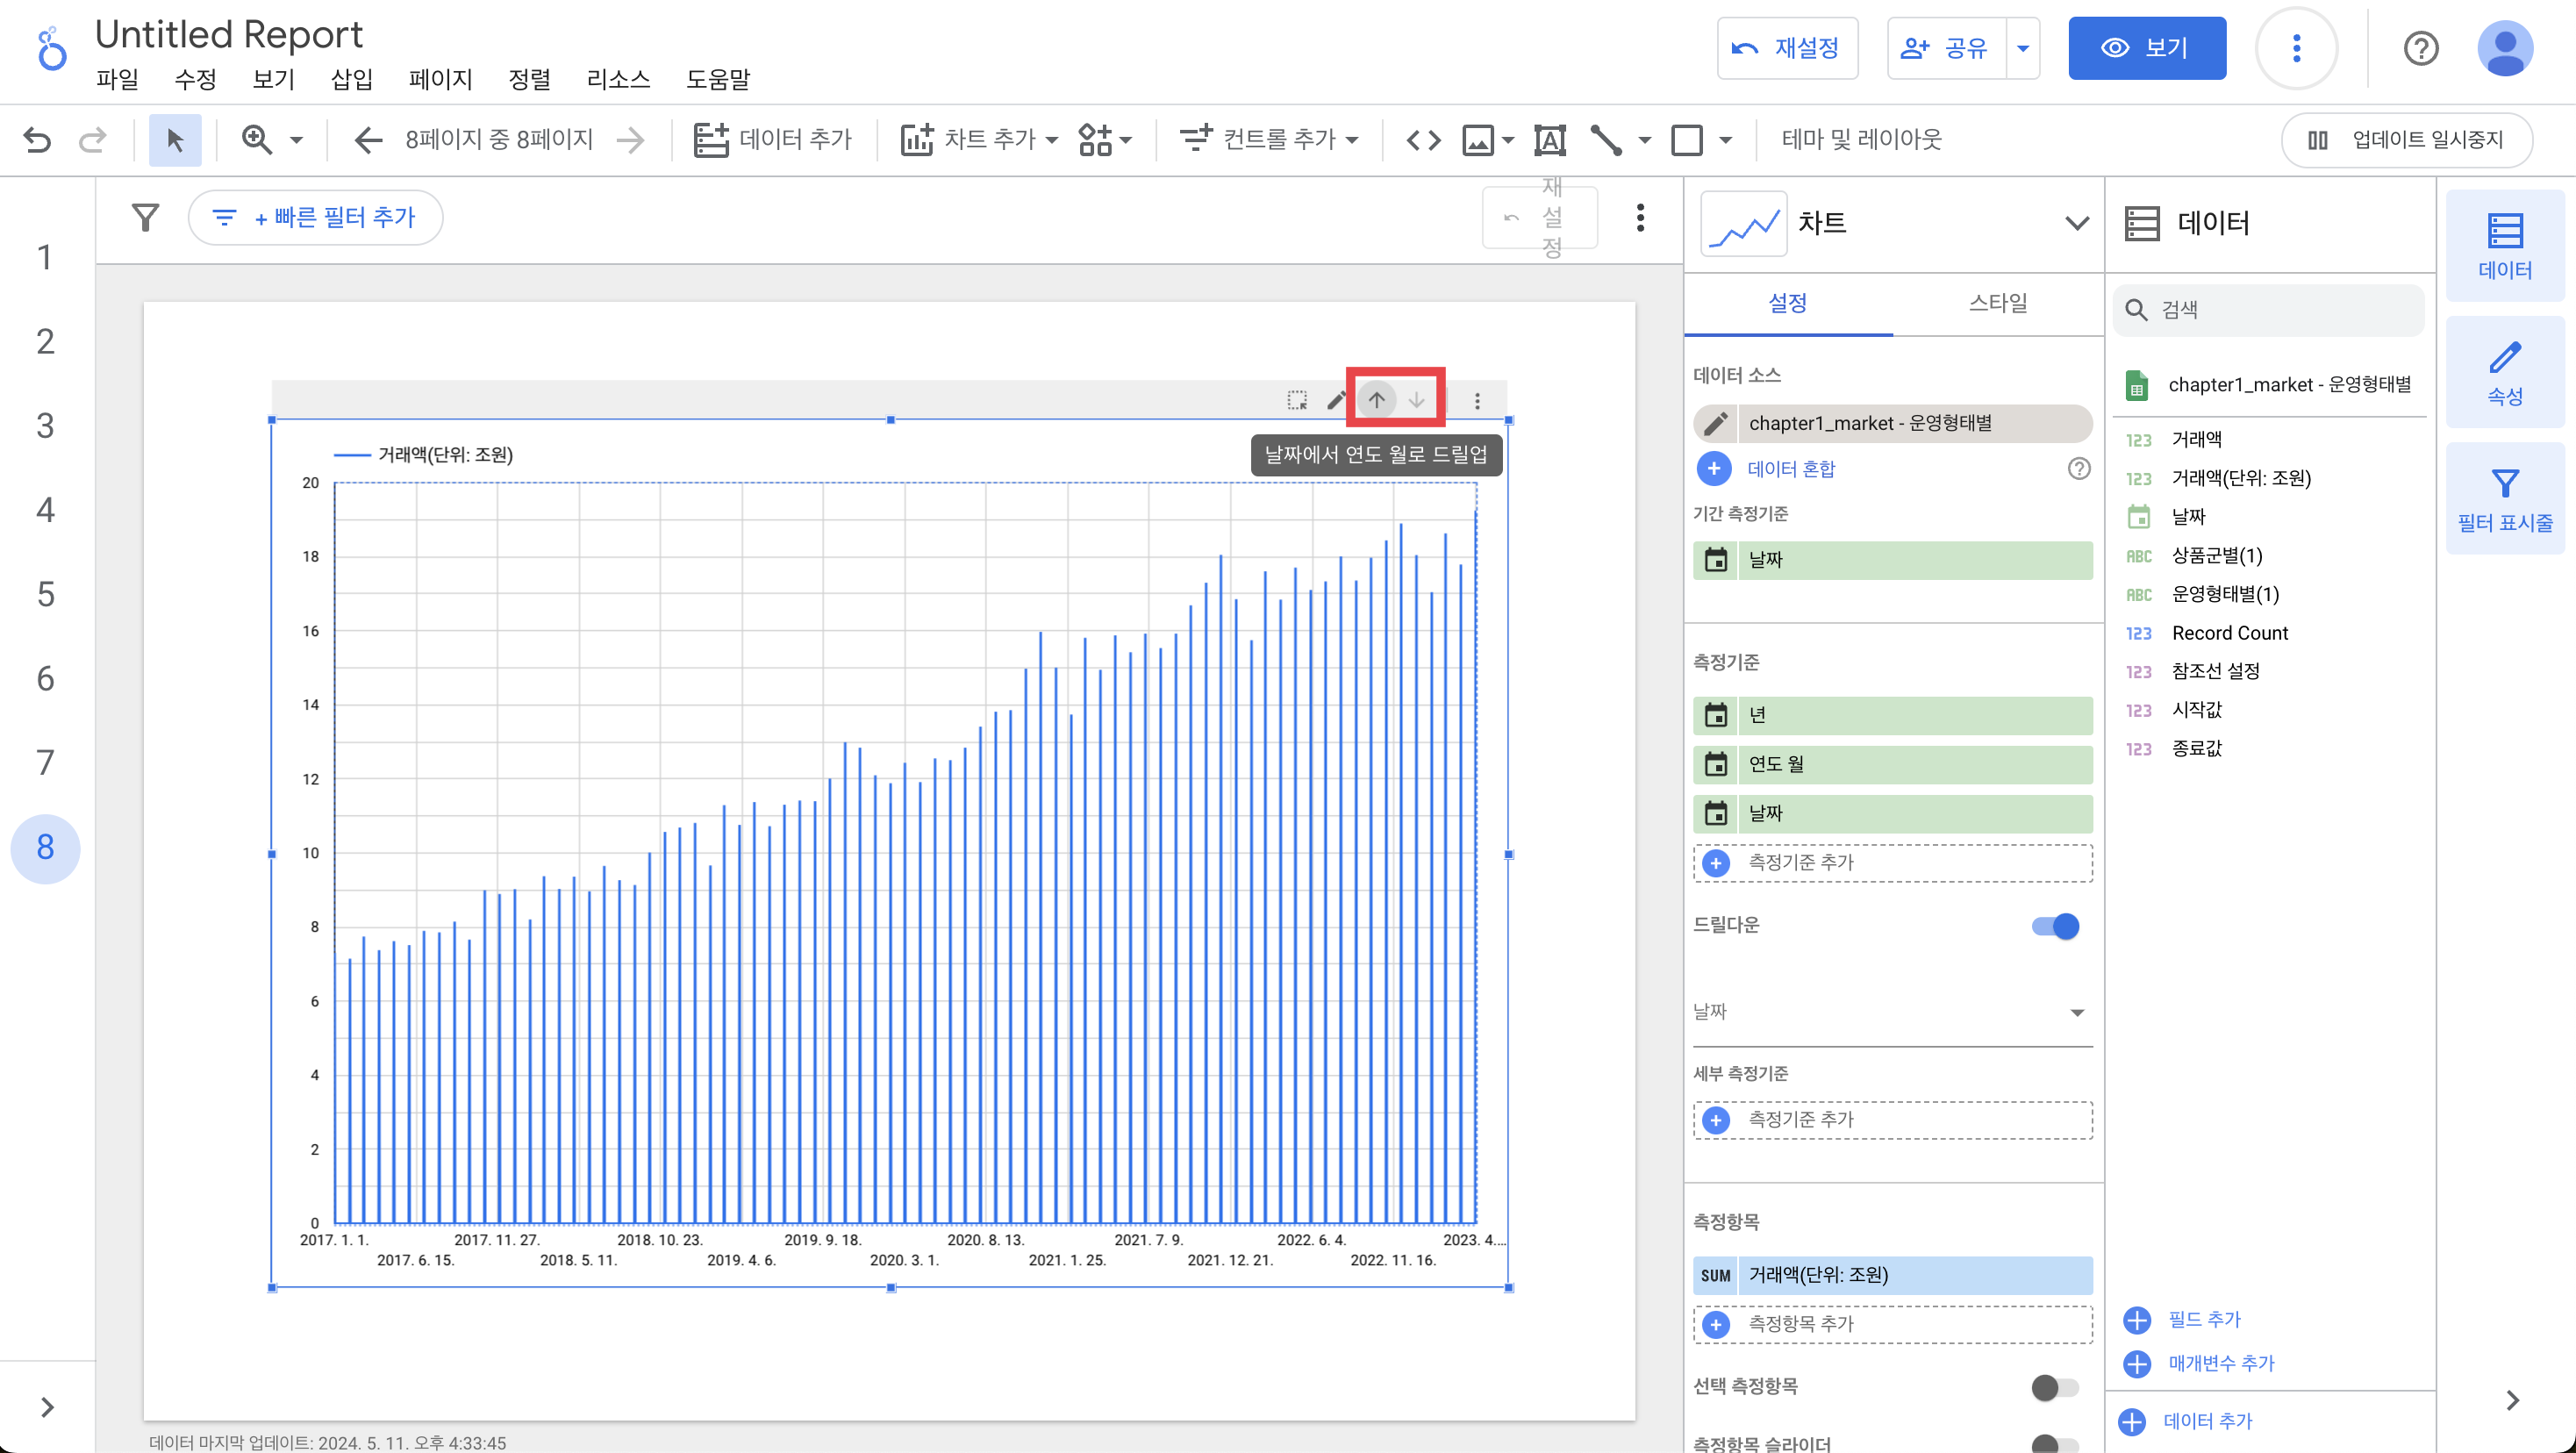The height and width of the screenshot is (1453, 2576).
Task: Insert a text box via toolbar icon
Action: click(1549, 139)
